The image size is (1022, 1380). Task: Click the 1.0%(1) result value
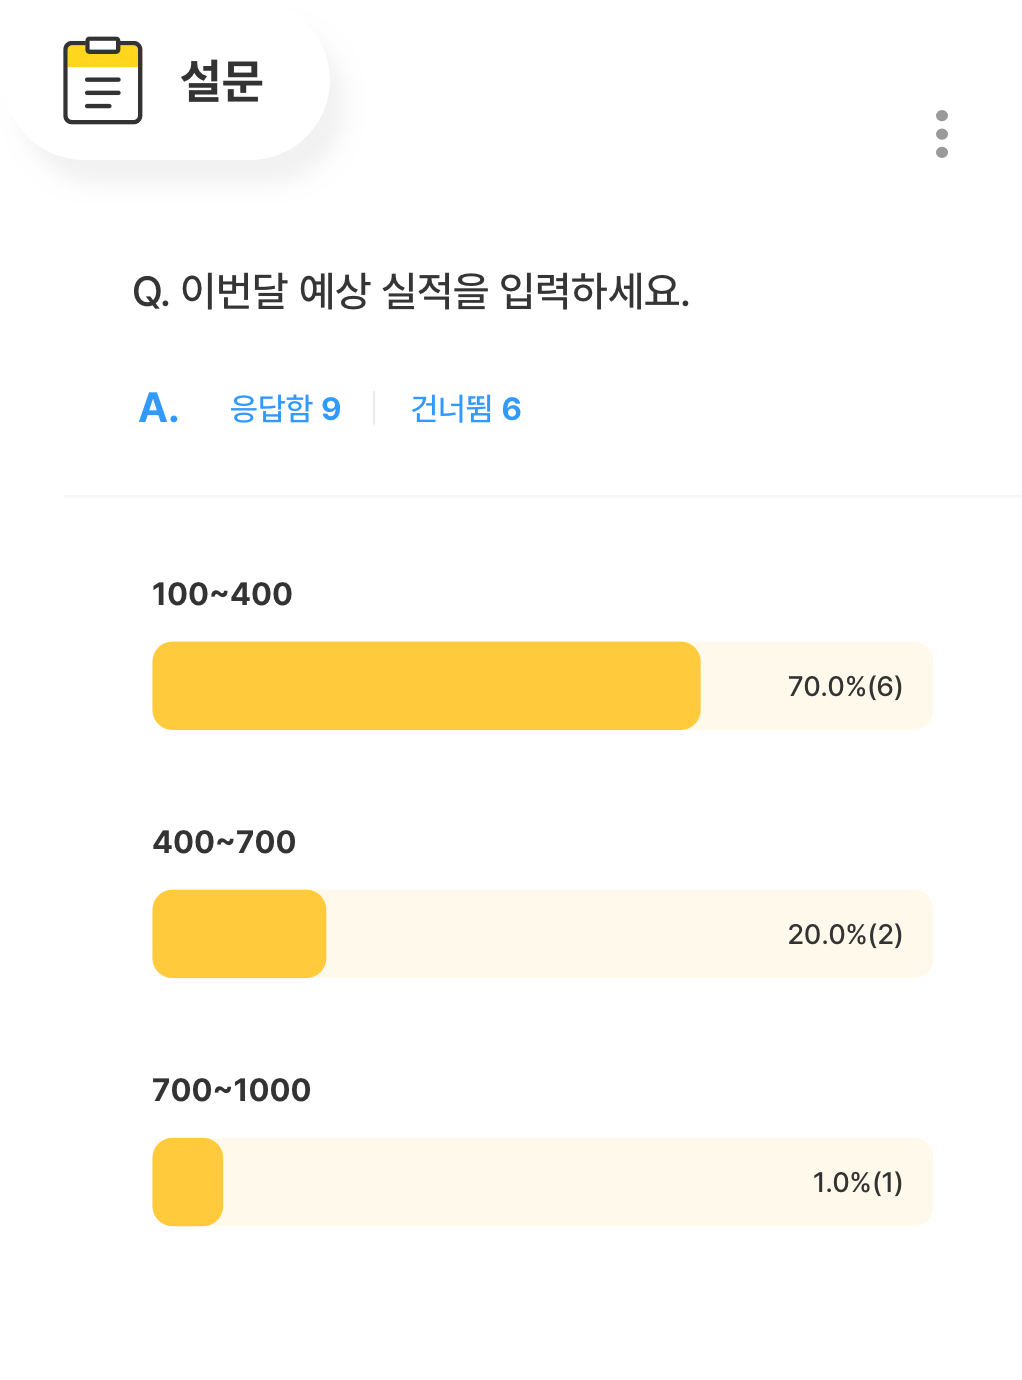click(x=857, y=1182)
